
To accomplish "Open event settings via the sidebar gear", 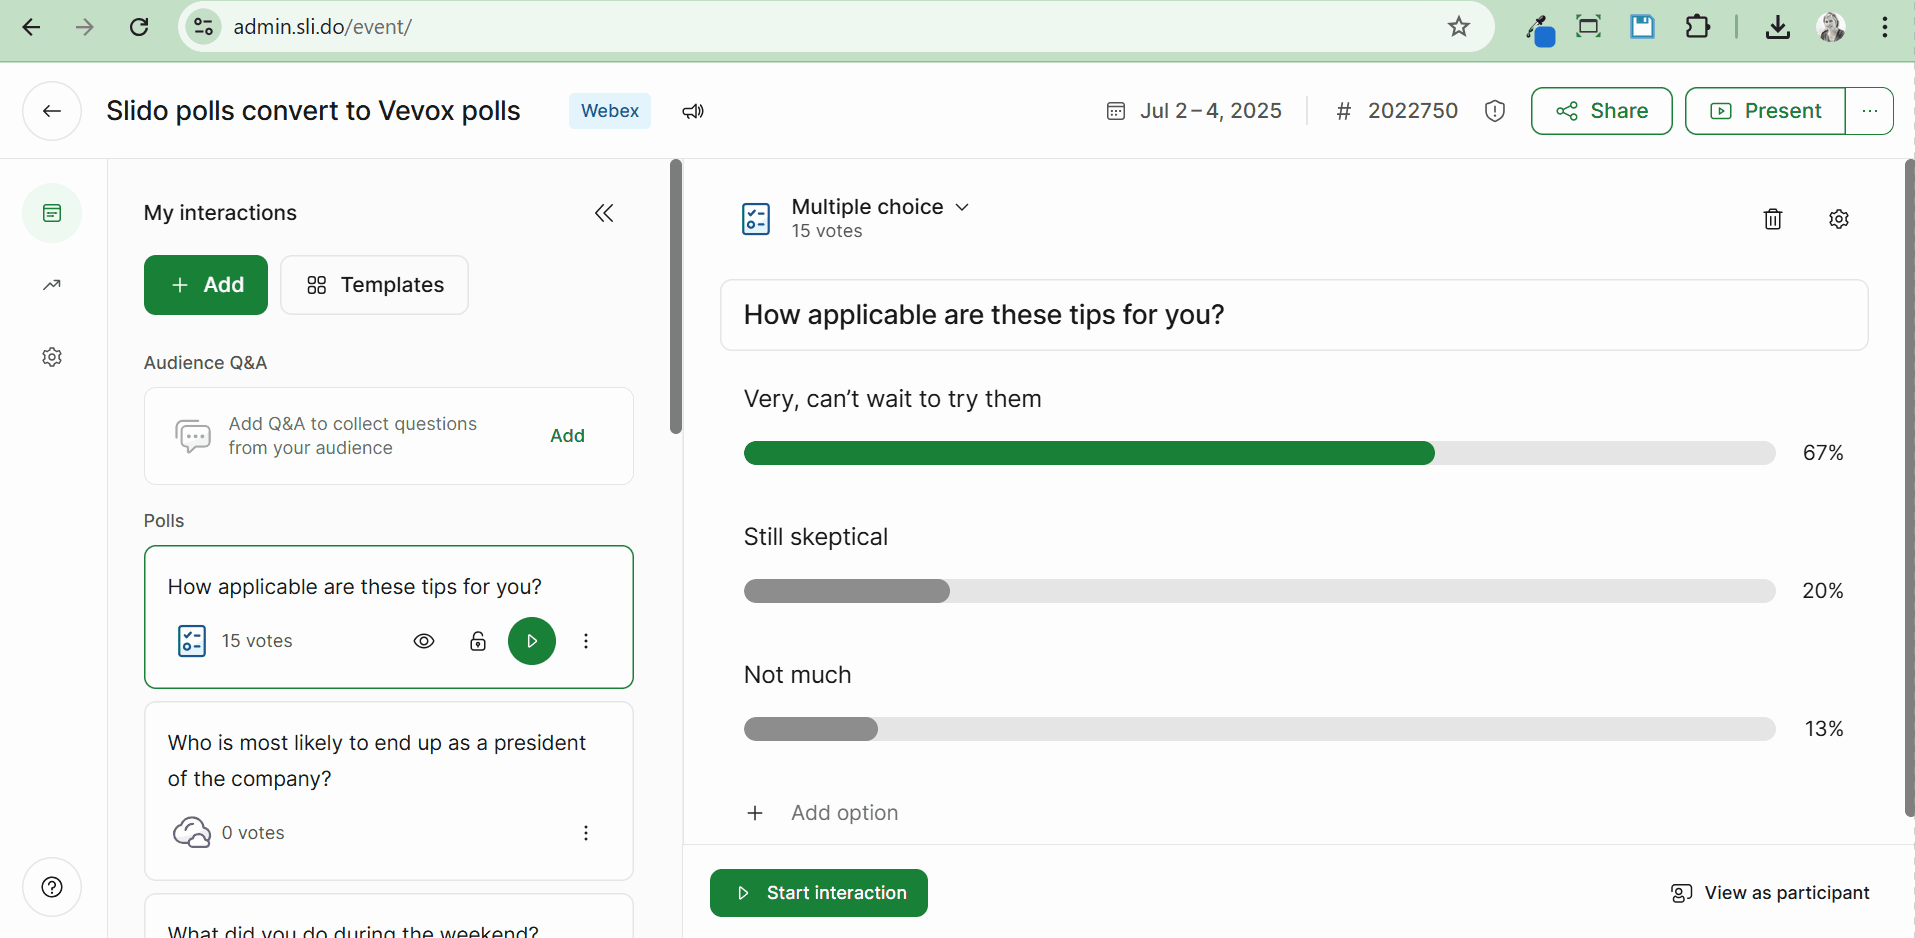I will (x=51, y=356).
